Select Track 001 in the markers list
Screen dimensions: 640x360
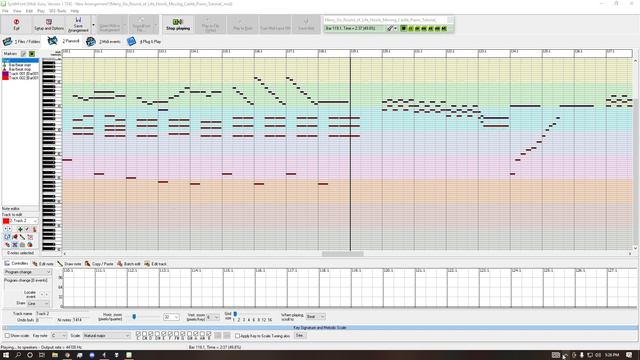[x=20, y=73]
